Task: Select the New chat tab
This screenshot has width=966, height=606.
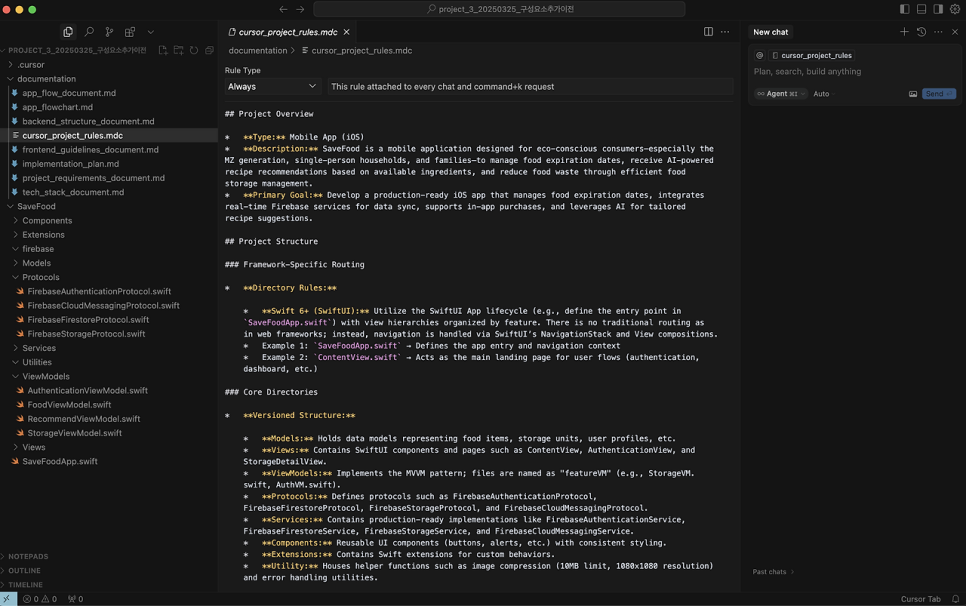Action: [770, 32]
